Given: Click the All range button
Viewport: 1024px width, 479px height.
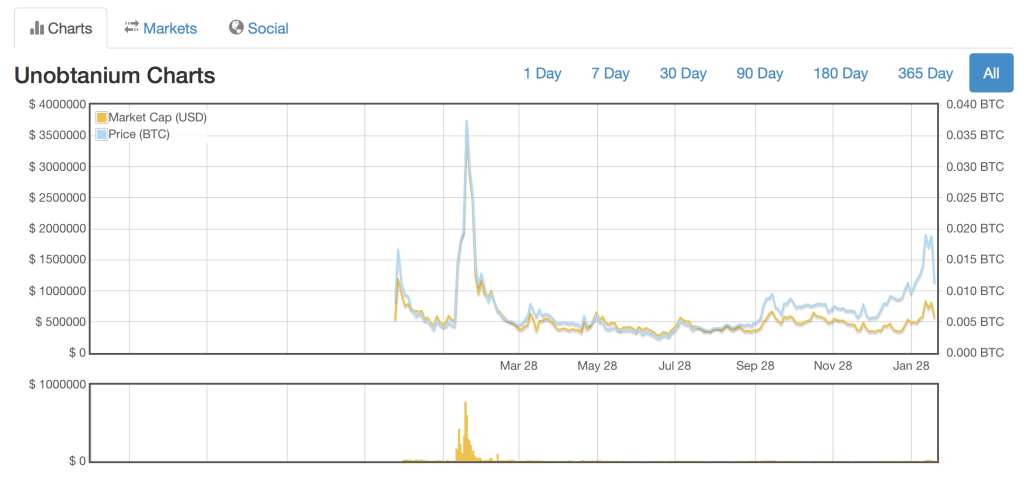Looking at the screenshot, I should [x=991, y=73].
